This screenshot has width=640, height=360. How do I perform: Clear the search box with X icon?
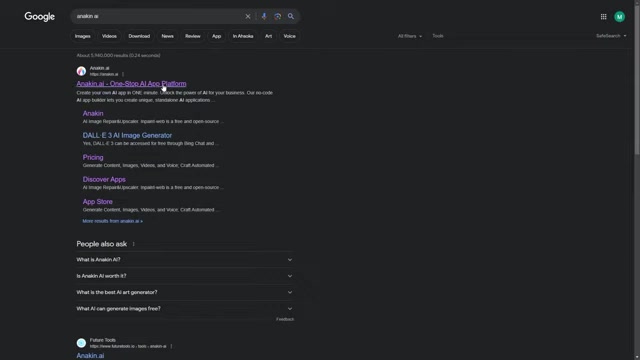point(248,16)
